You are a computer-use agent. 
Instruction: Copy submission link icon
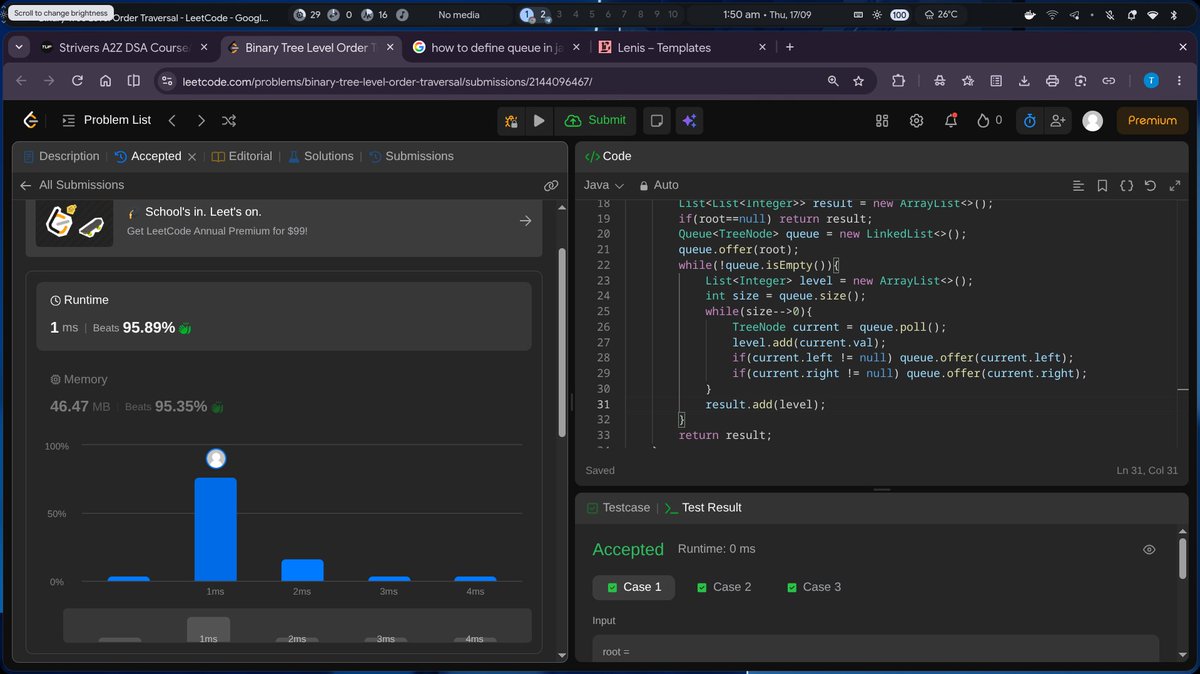[550, 185]
